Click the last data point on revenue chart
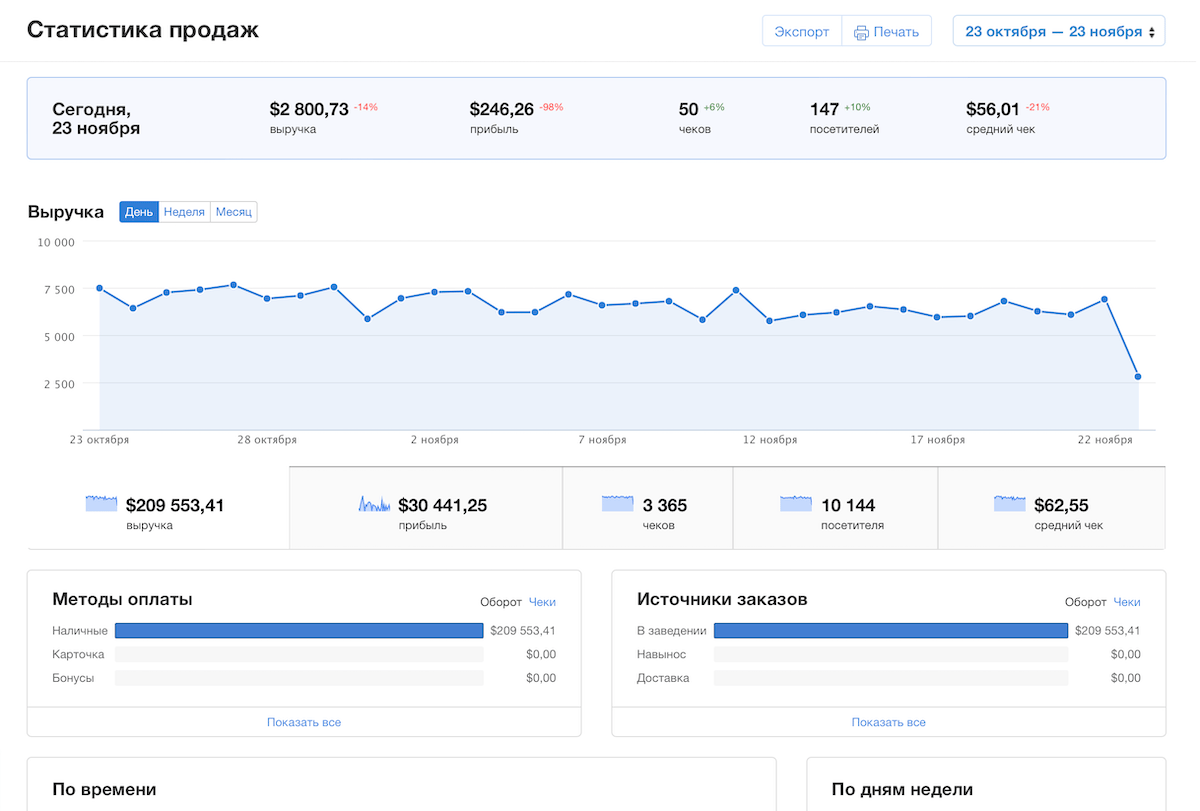This screenshot has width=1200, height=811. 1138,377
